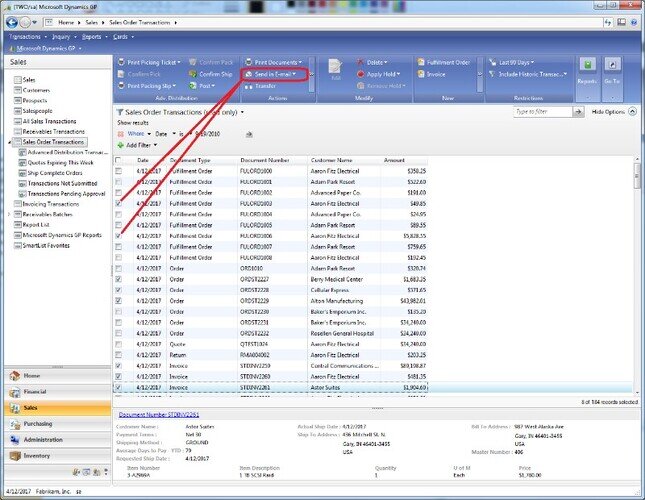Screen dimensions: 645x500
Task: Uncheck the ORDST2227 row checkbox
Action: coord(118,279)
